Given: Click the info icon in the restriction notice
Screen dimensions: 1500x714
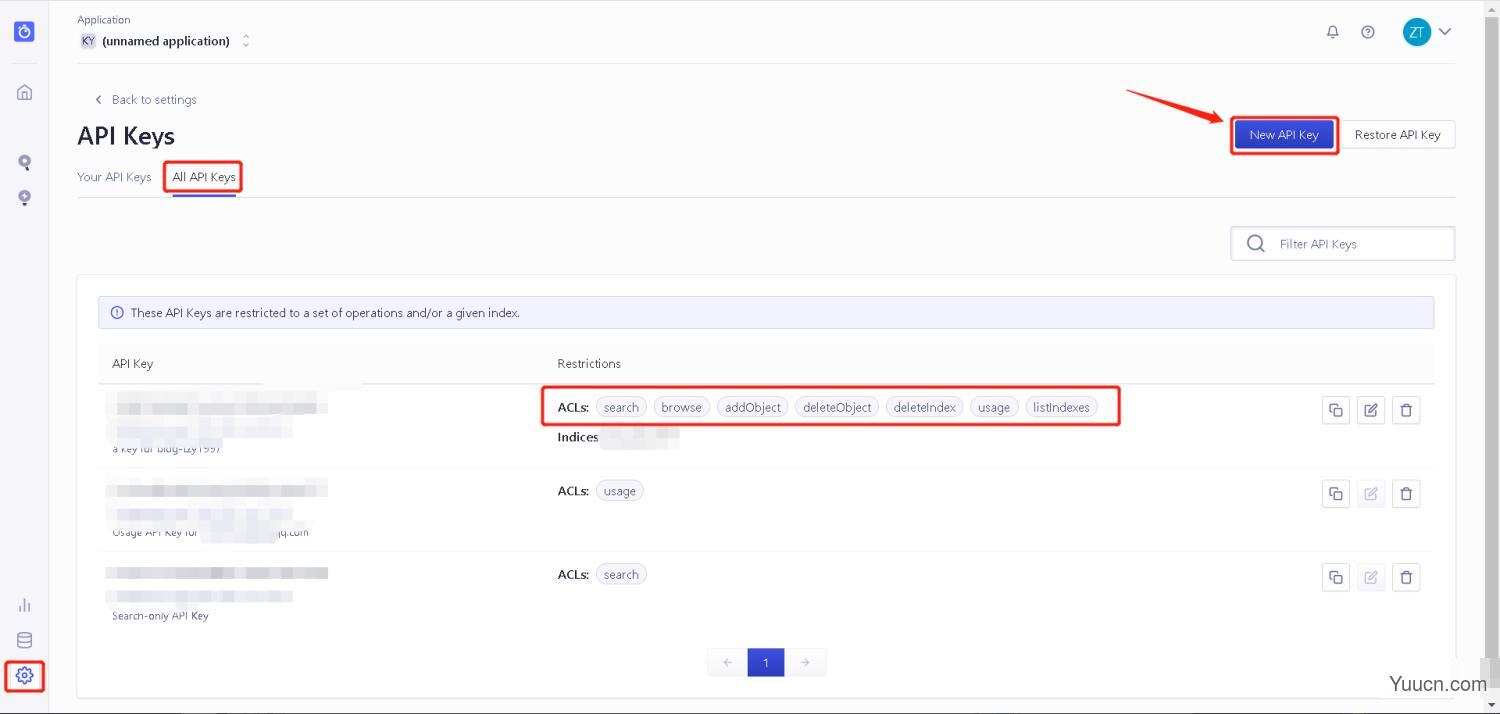Looking at the screenshot, I should [x=117, y=313].
